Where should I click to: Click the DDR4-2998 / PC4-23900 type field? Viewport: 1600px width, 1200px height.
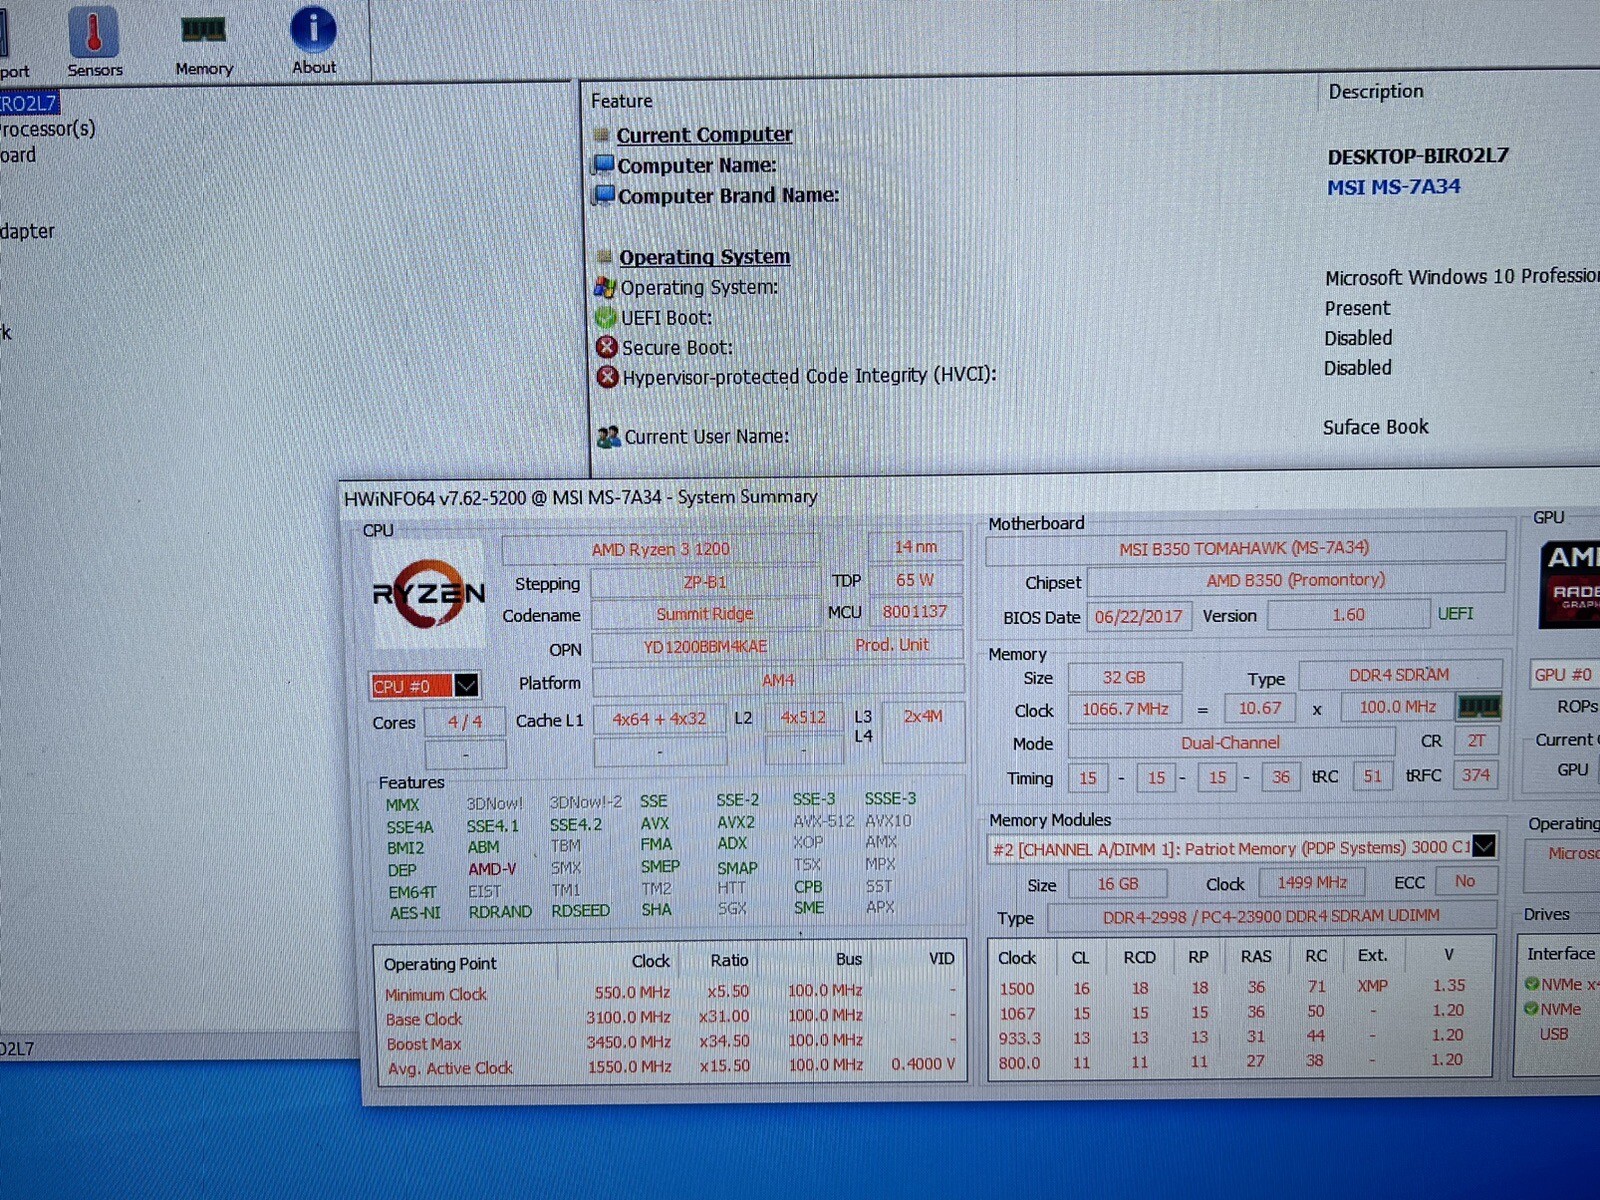[x=1271, y=916]
